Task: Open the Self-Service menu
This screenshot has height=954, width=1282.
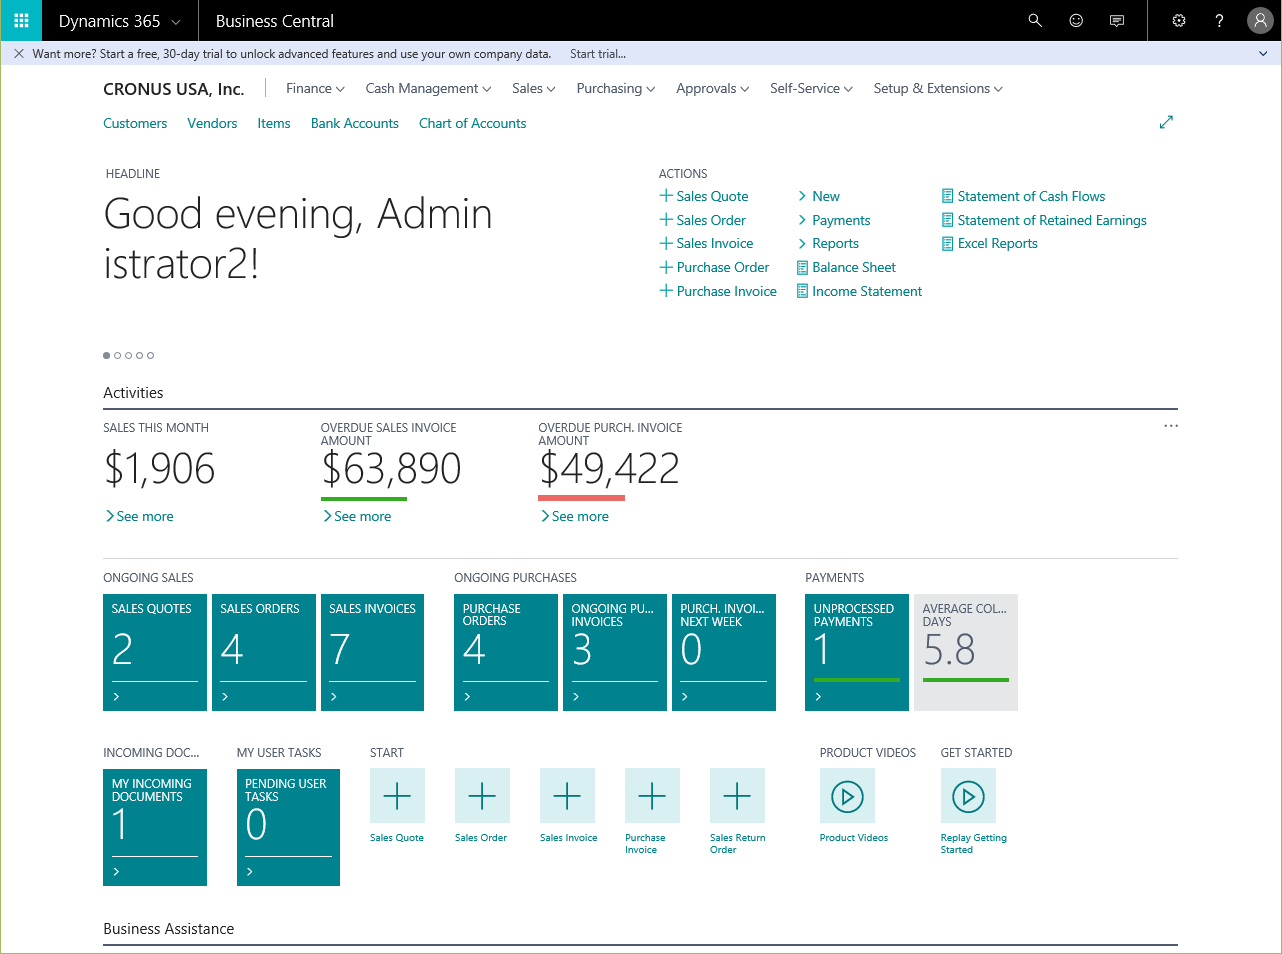Action: (811, 88)
